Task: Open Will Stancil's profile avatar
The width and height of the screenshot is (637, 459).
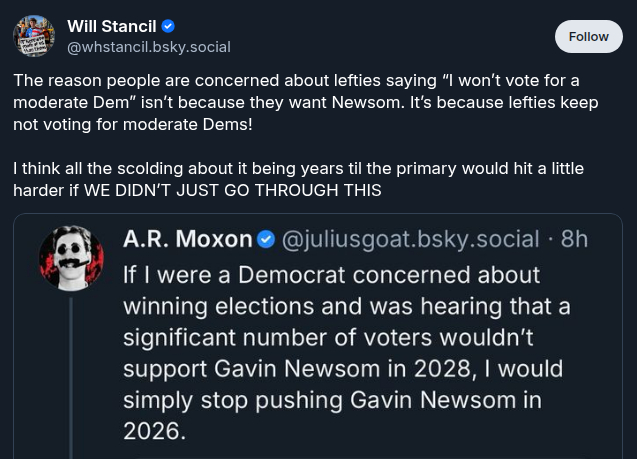Action: (34, 36)
